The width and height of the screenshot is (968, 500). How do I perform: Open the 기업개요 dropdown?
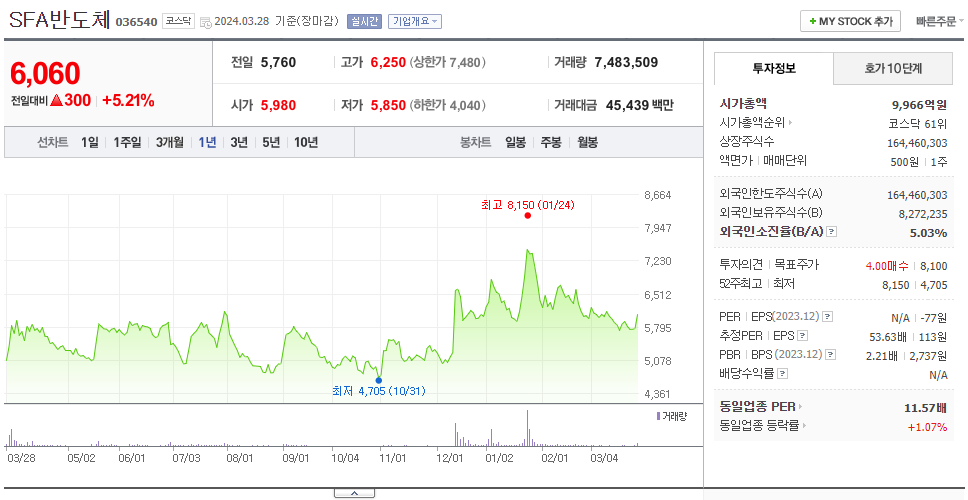point(415,22)
